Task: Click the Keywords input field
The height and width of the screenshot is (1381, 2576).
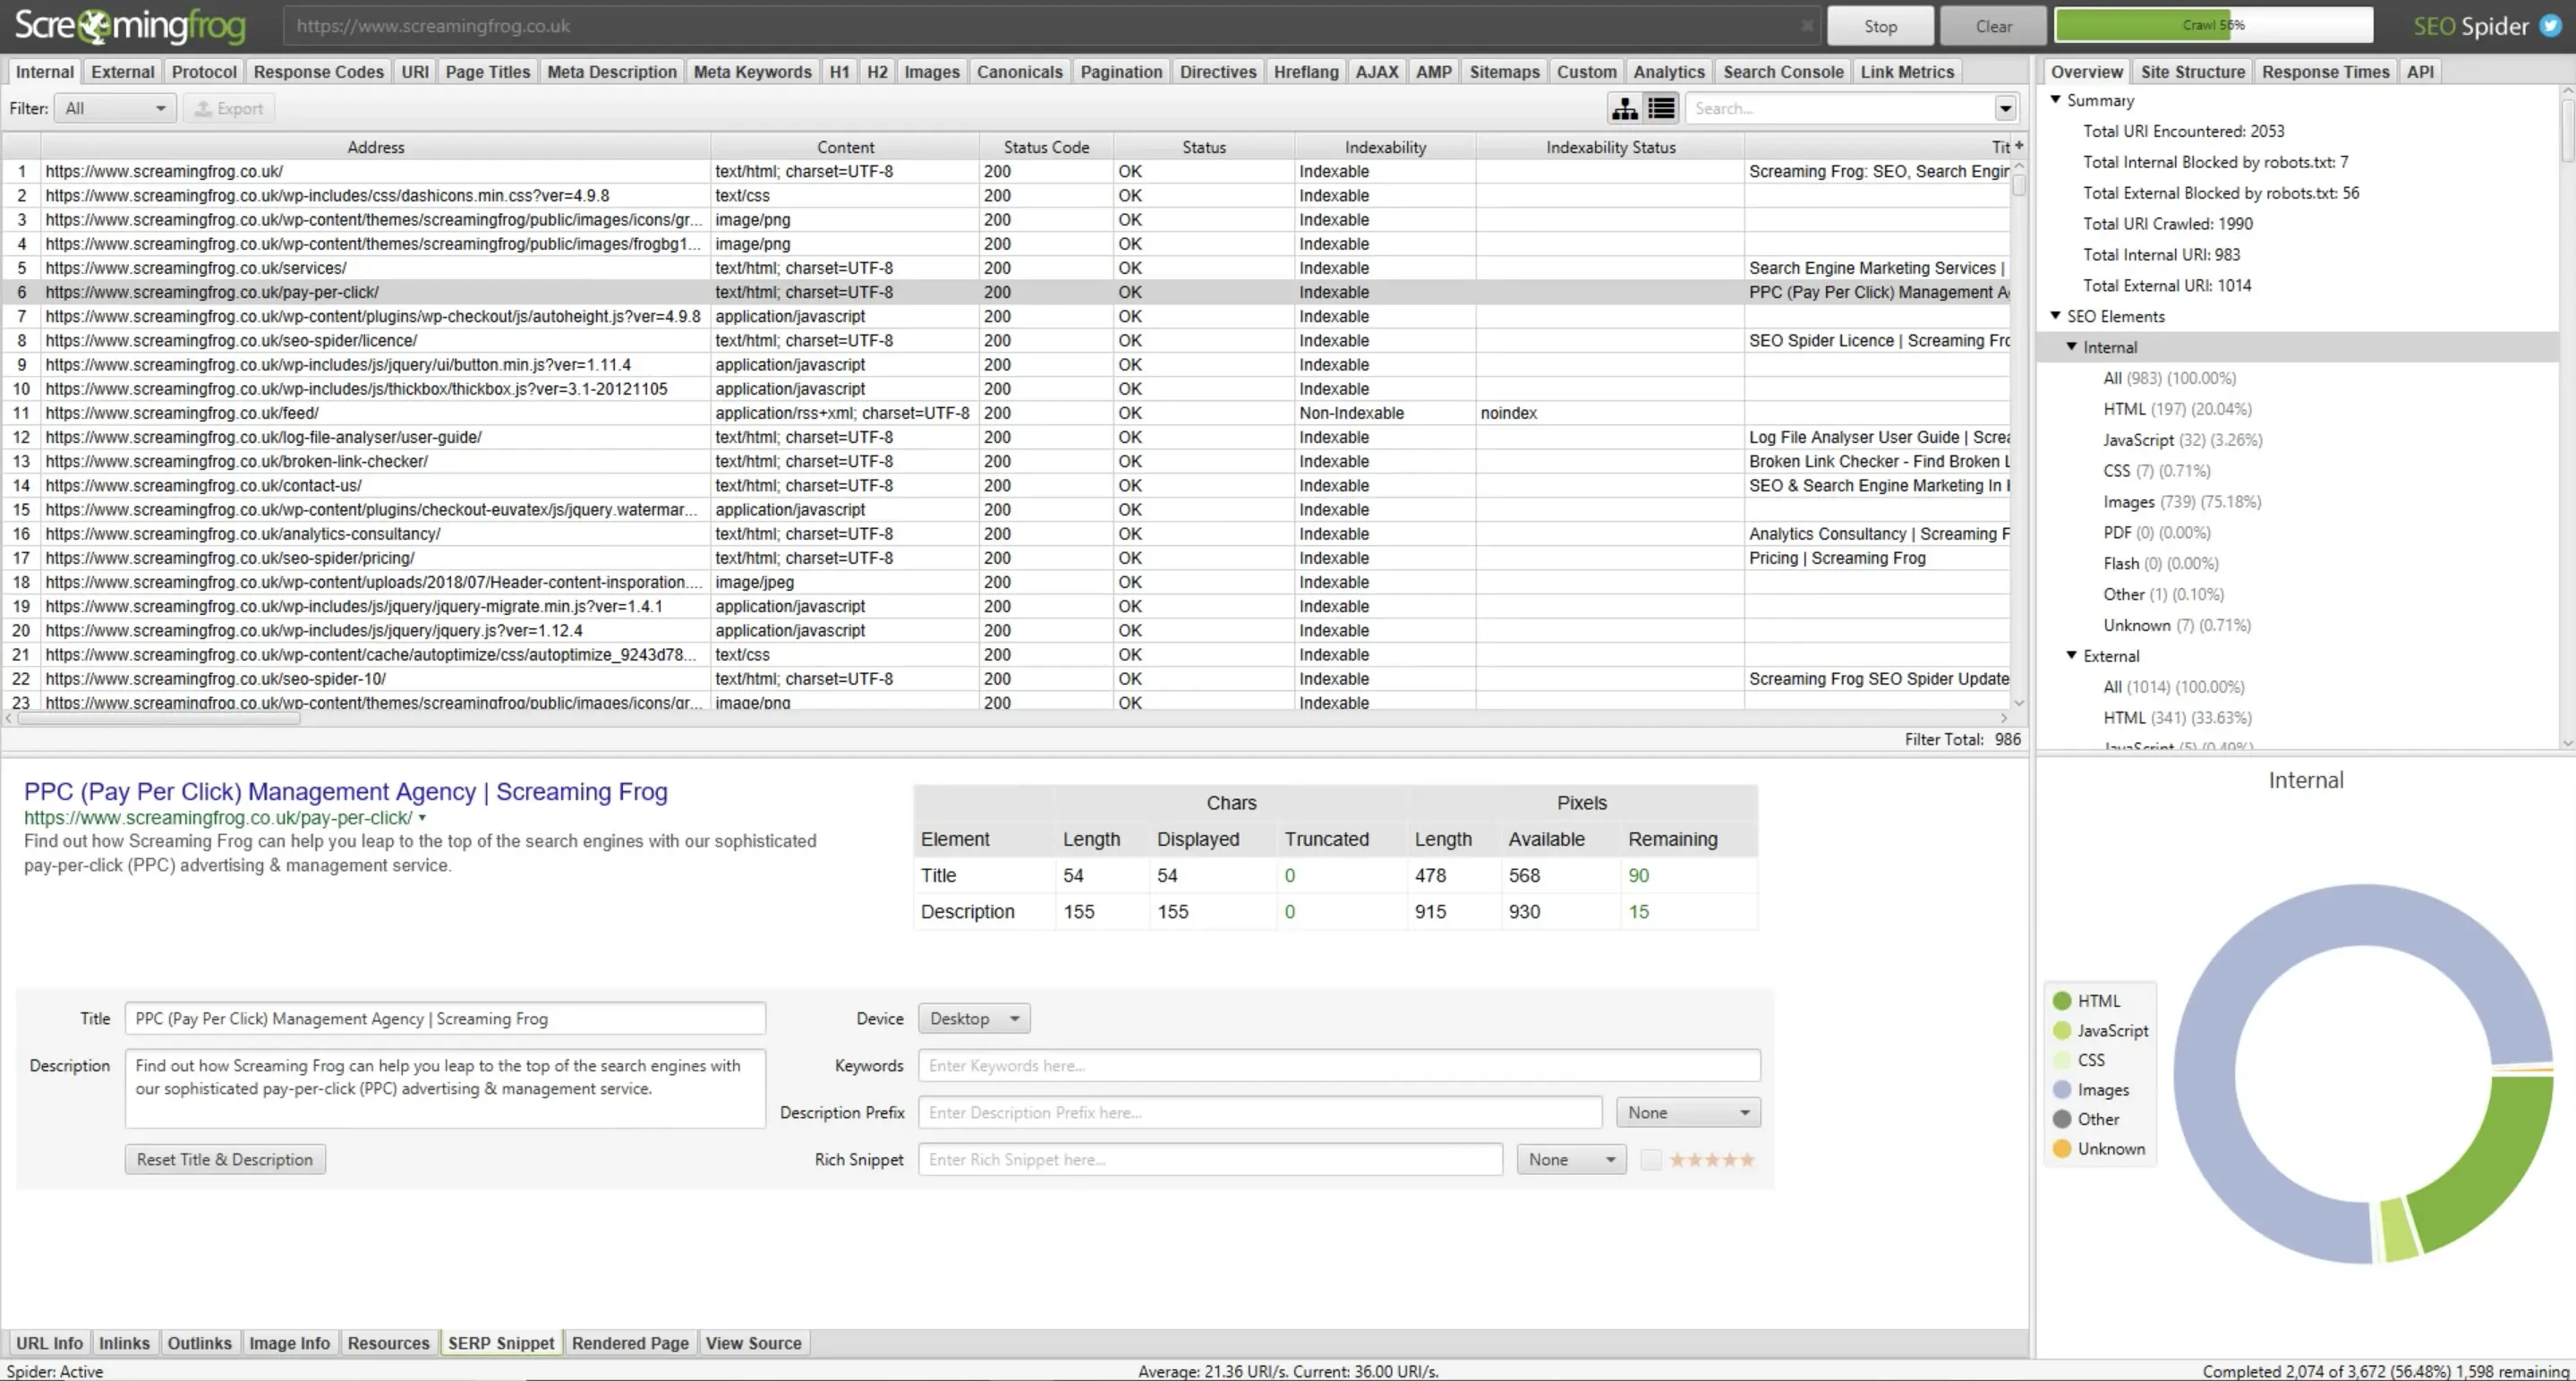Action: click(1339, 1066)
